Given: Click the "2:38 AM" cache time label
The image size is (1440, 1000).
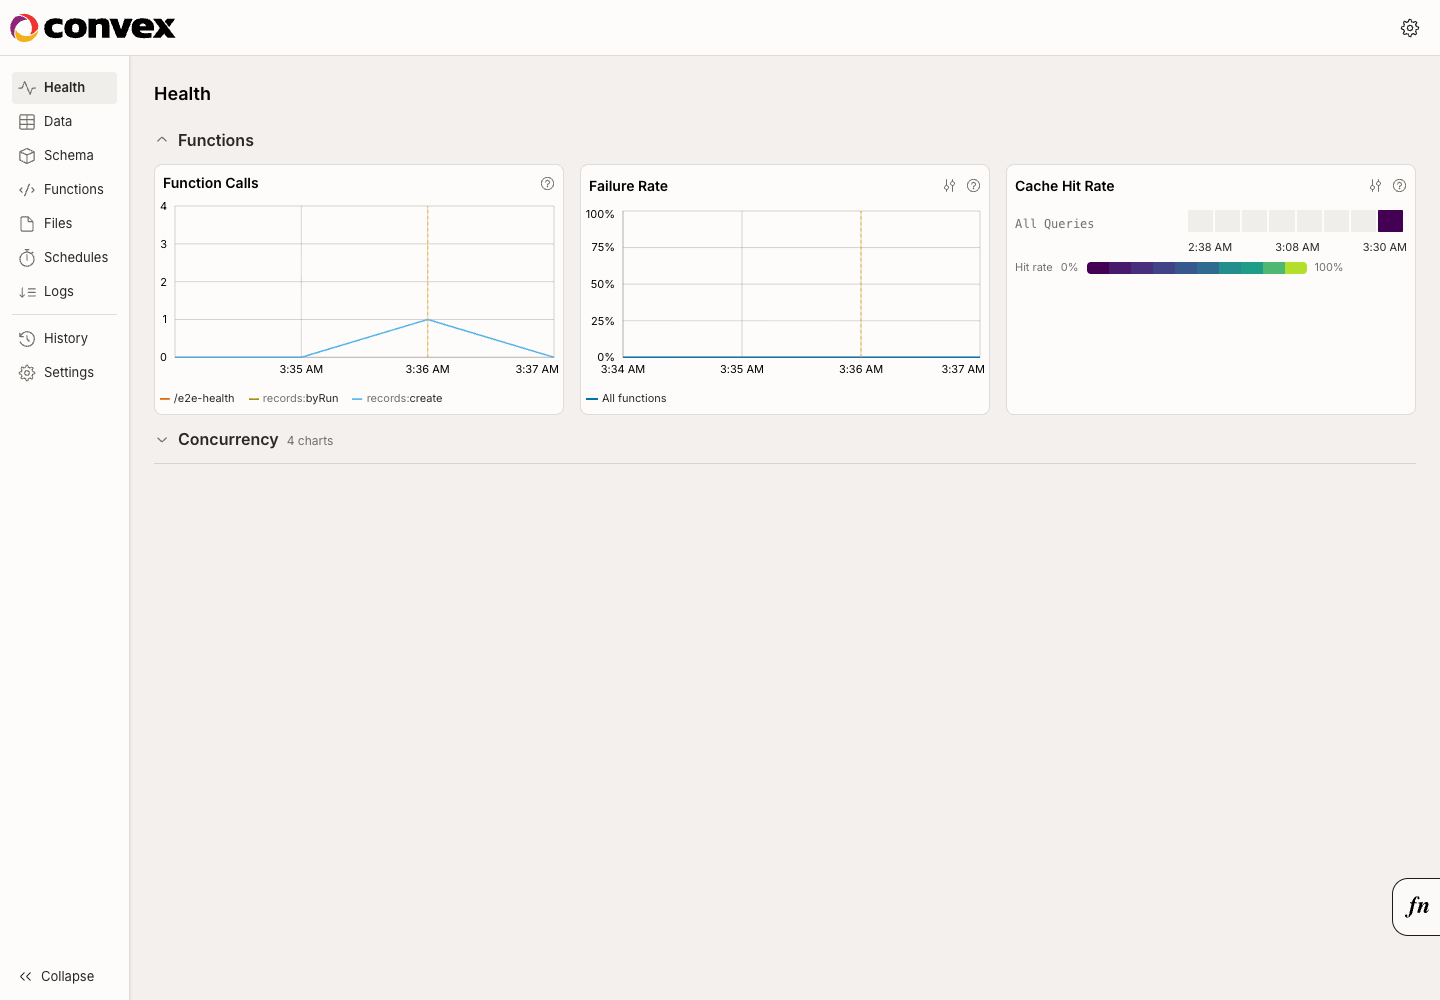Looking at the screenshot, I should pos(1210,247).
